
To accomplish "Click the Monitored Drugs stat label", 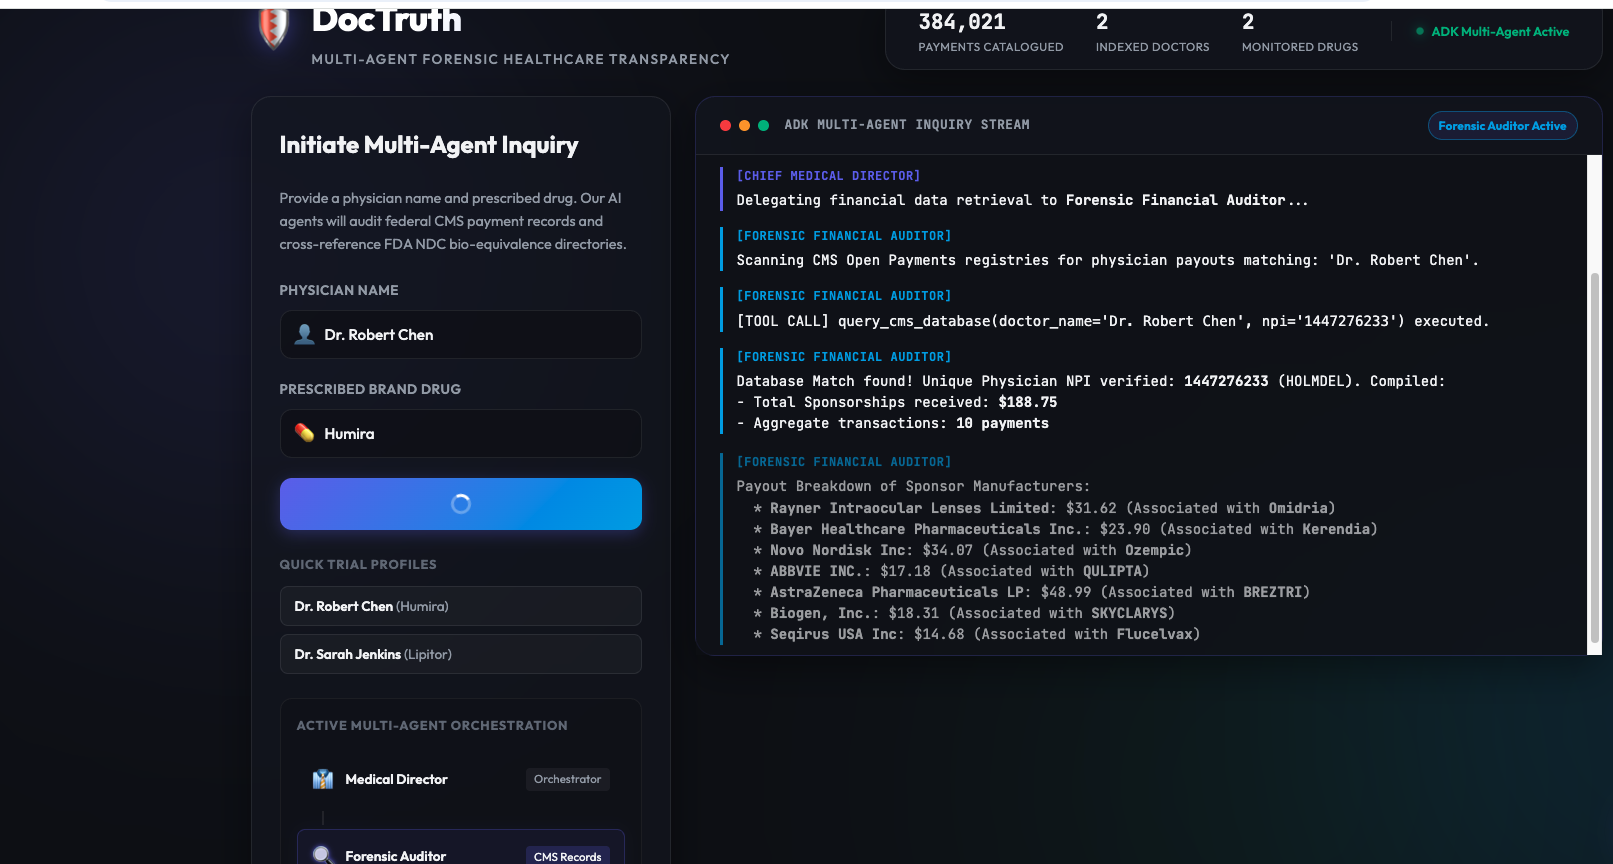I will coord(1300,47).
